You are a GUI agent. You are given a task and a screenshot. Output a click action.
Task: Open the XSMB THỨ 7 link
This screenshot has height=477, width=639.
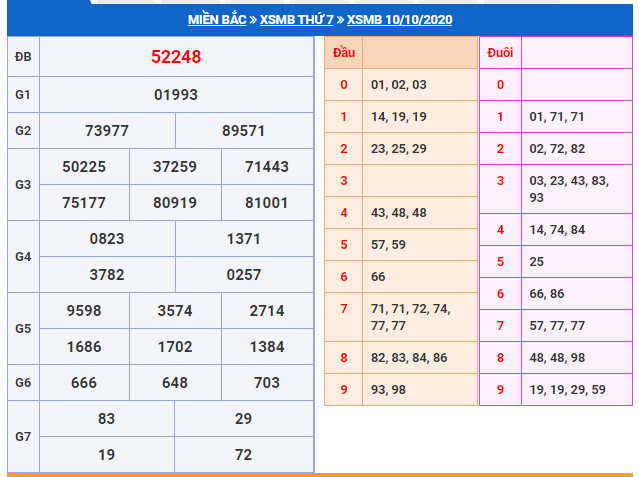point(297,20)
